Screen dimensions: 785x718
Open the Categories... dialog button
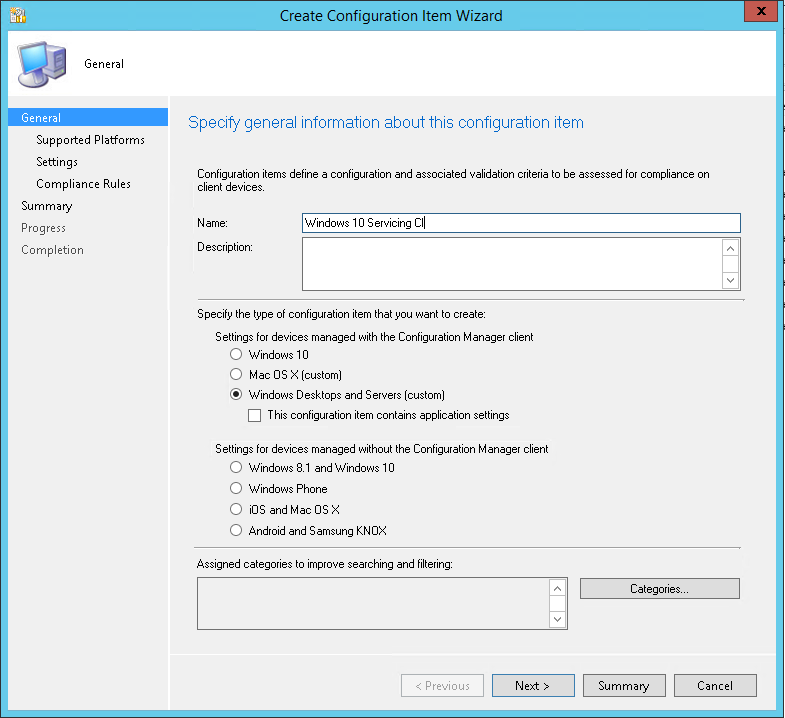point(659,589)
